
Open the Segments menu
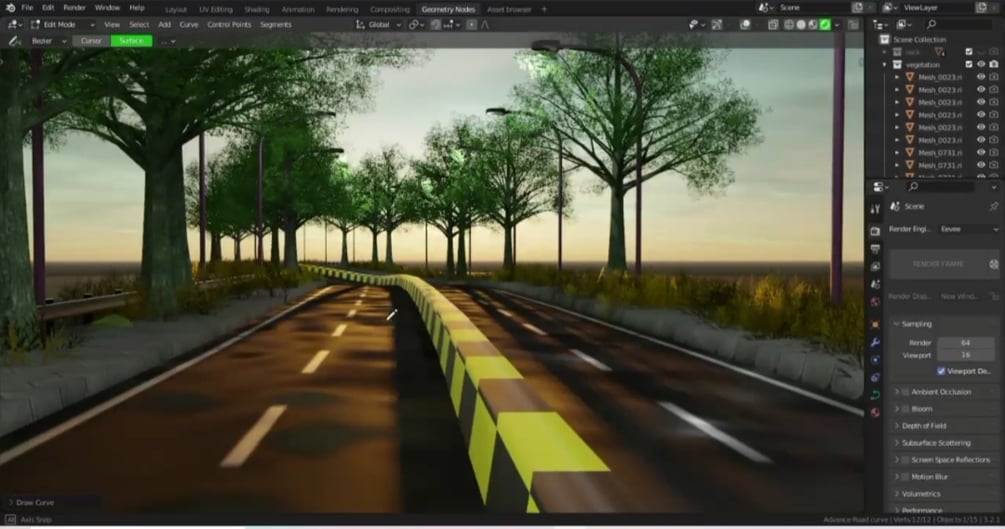(276, 24)
